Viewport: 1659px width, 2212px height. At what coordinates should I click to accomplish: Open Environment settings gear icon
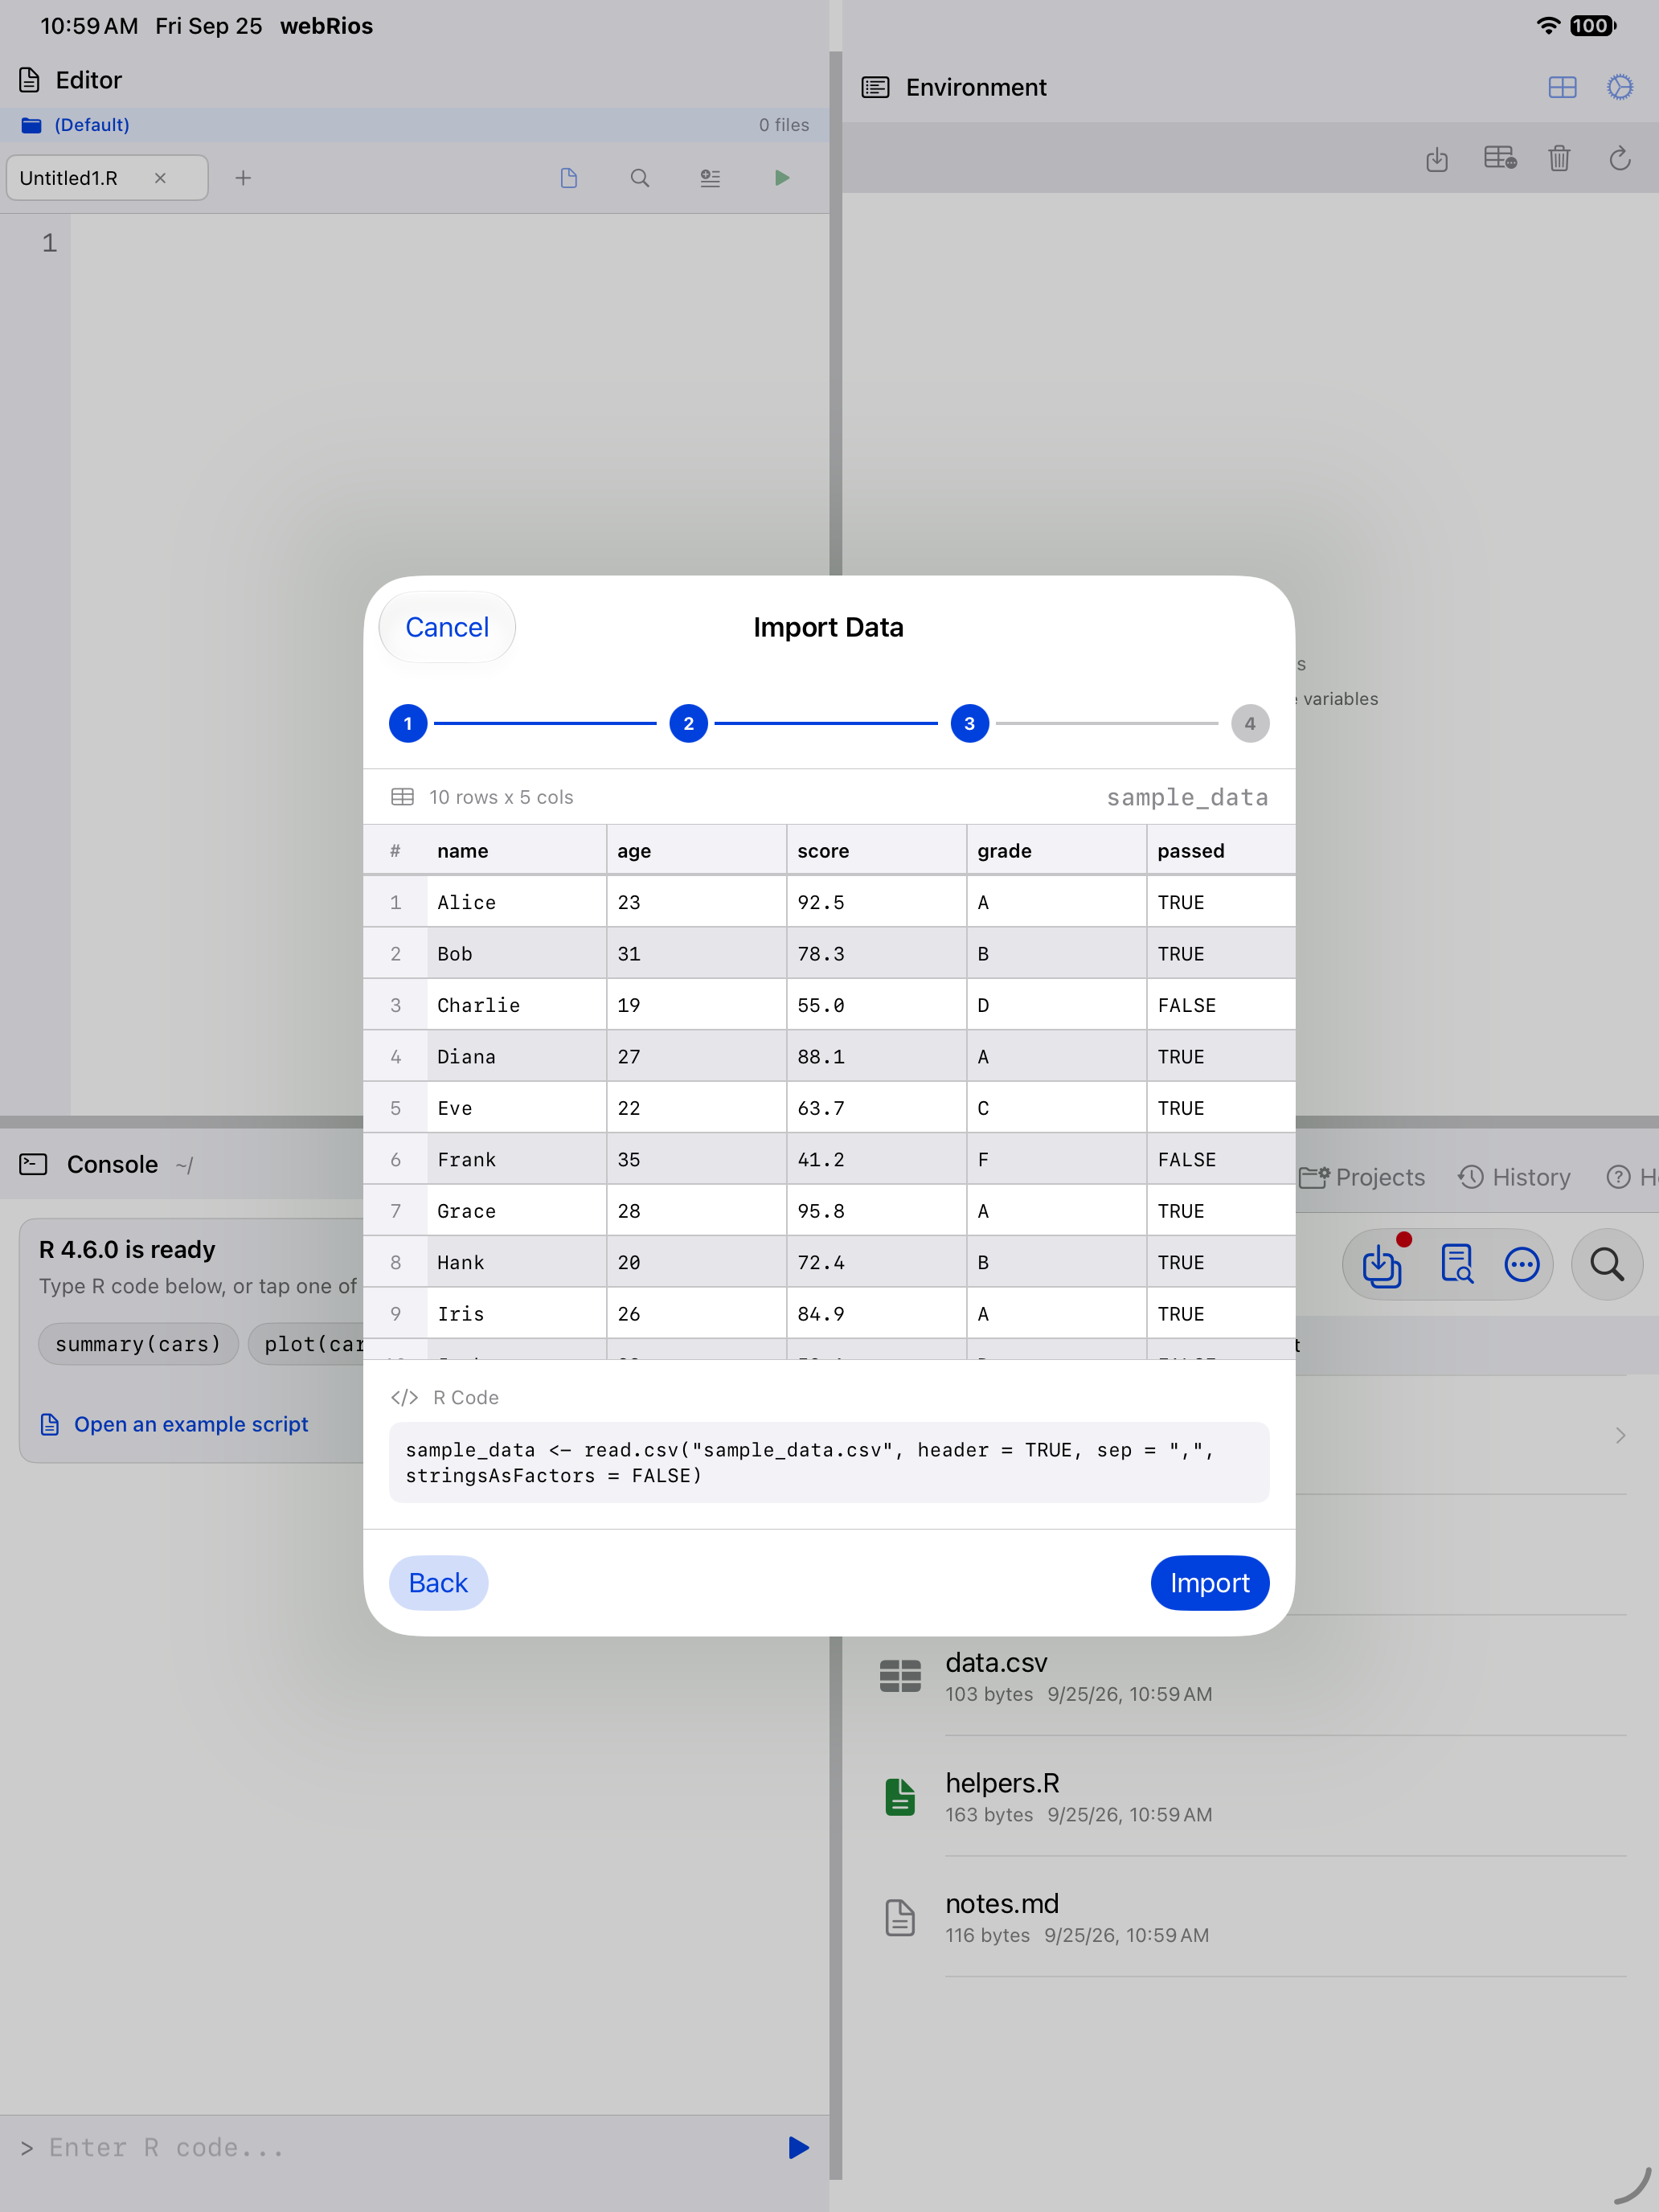pyautogui.click(x=1620, y=87)
